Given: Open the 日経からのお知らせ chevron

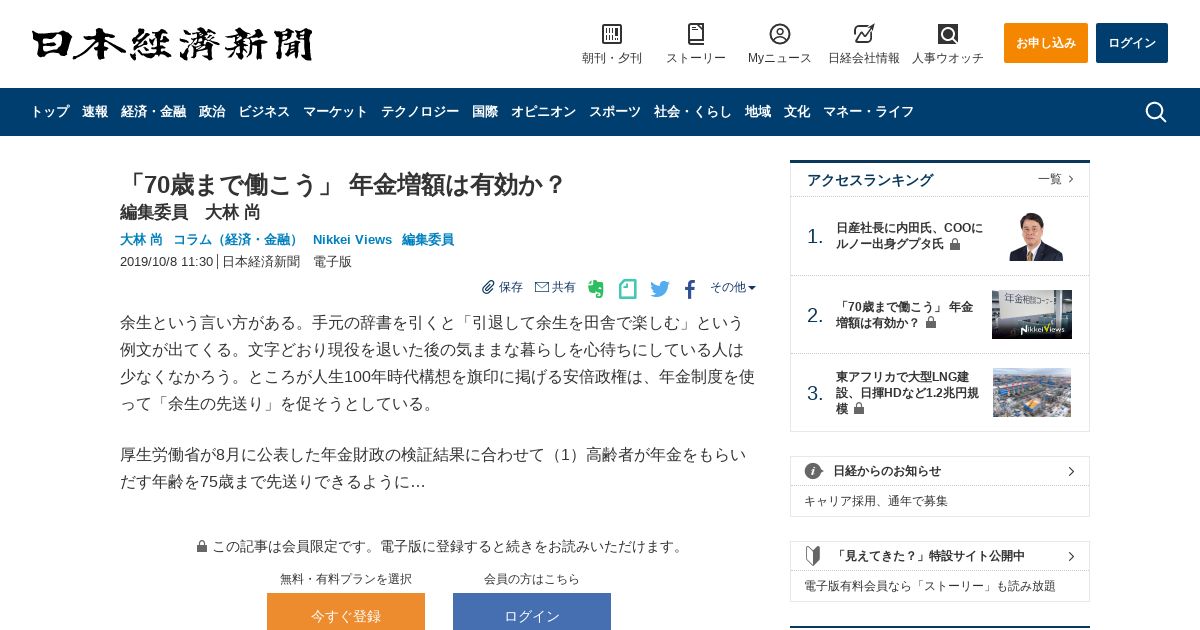Looking at the screenshot, I should pos(1071,471).
